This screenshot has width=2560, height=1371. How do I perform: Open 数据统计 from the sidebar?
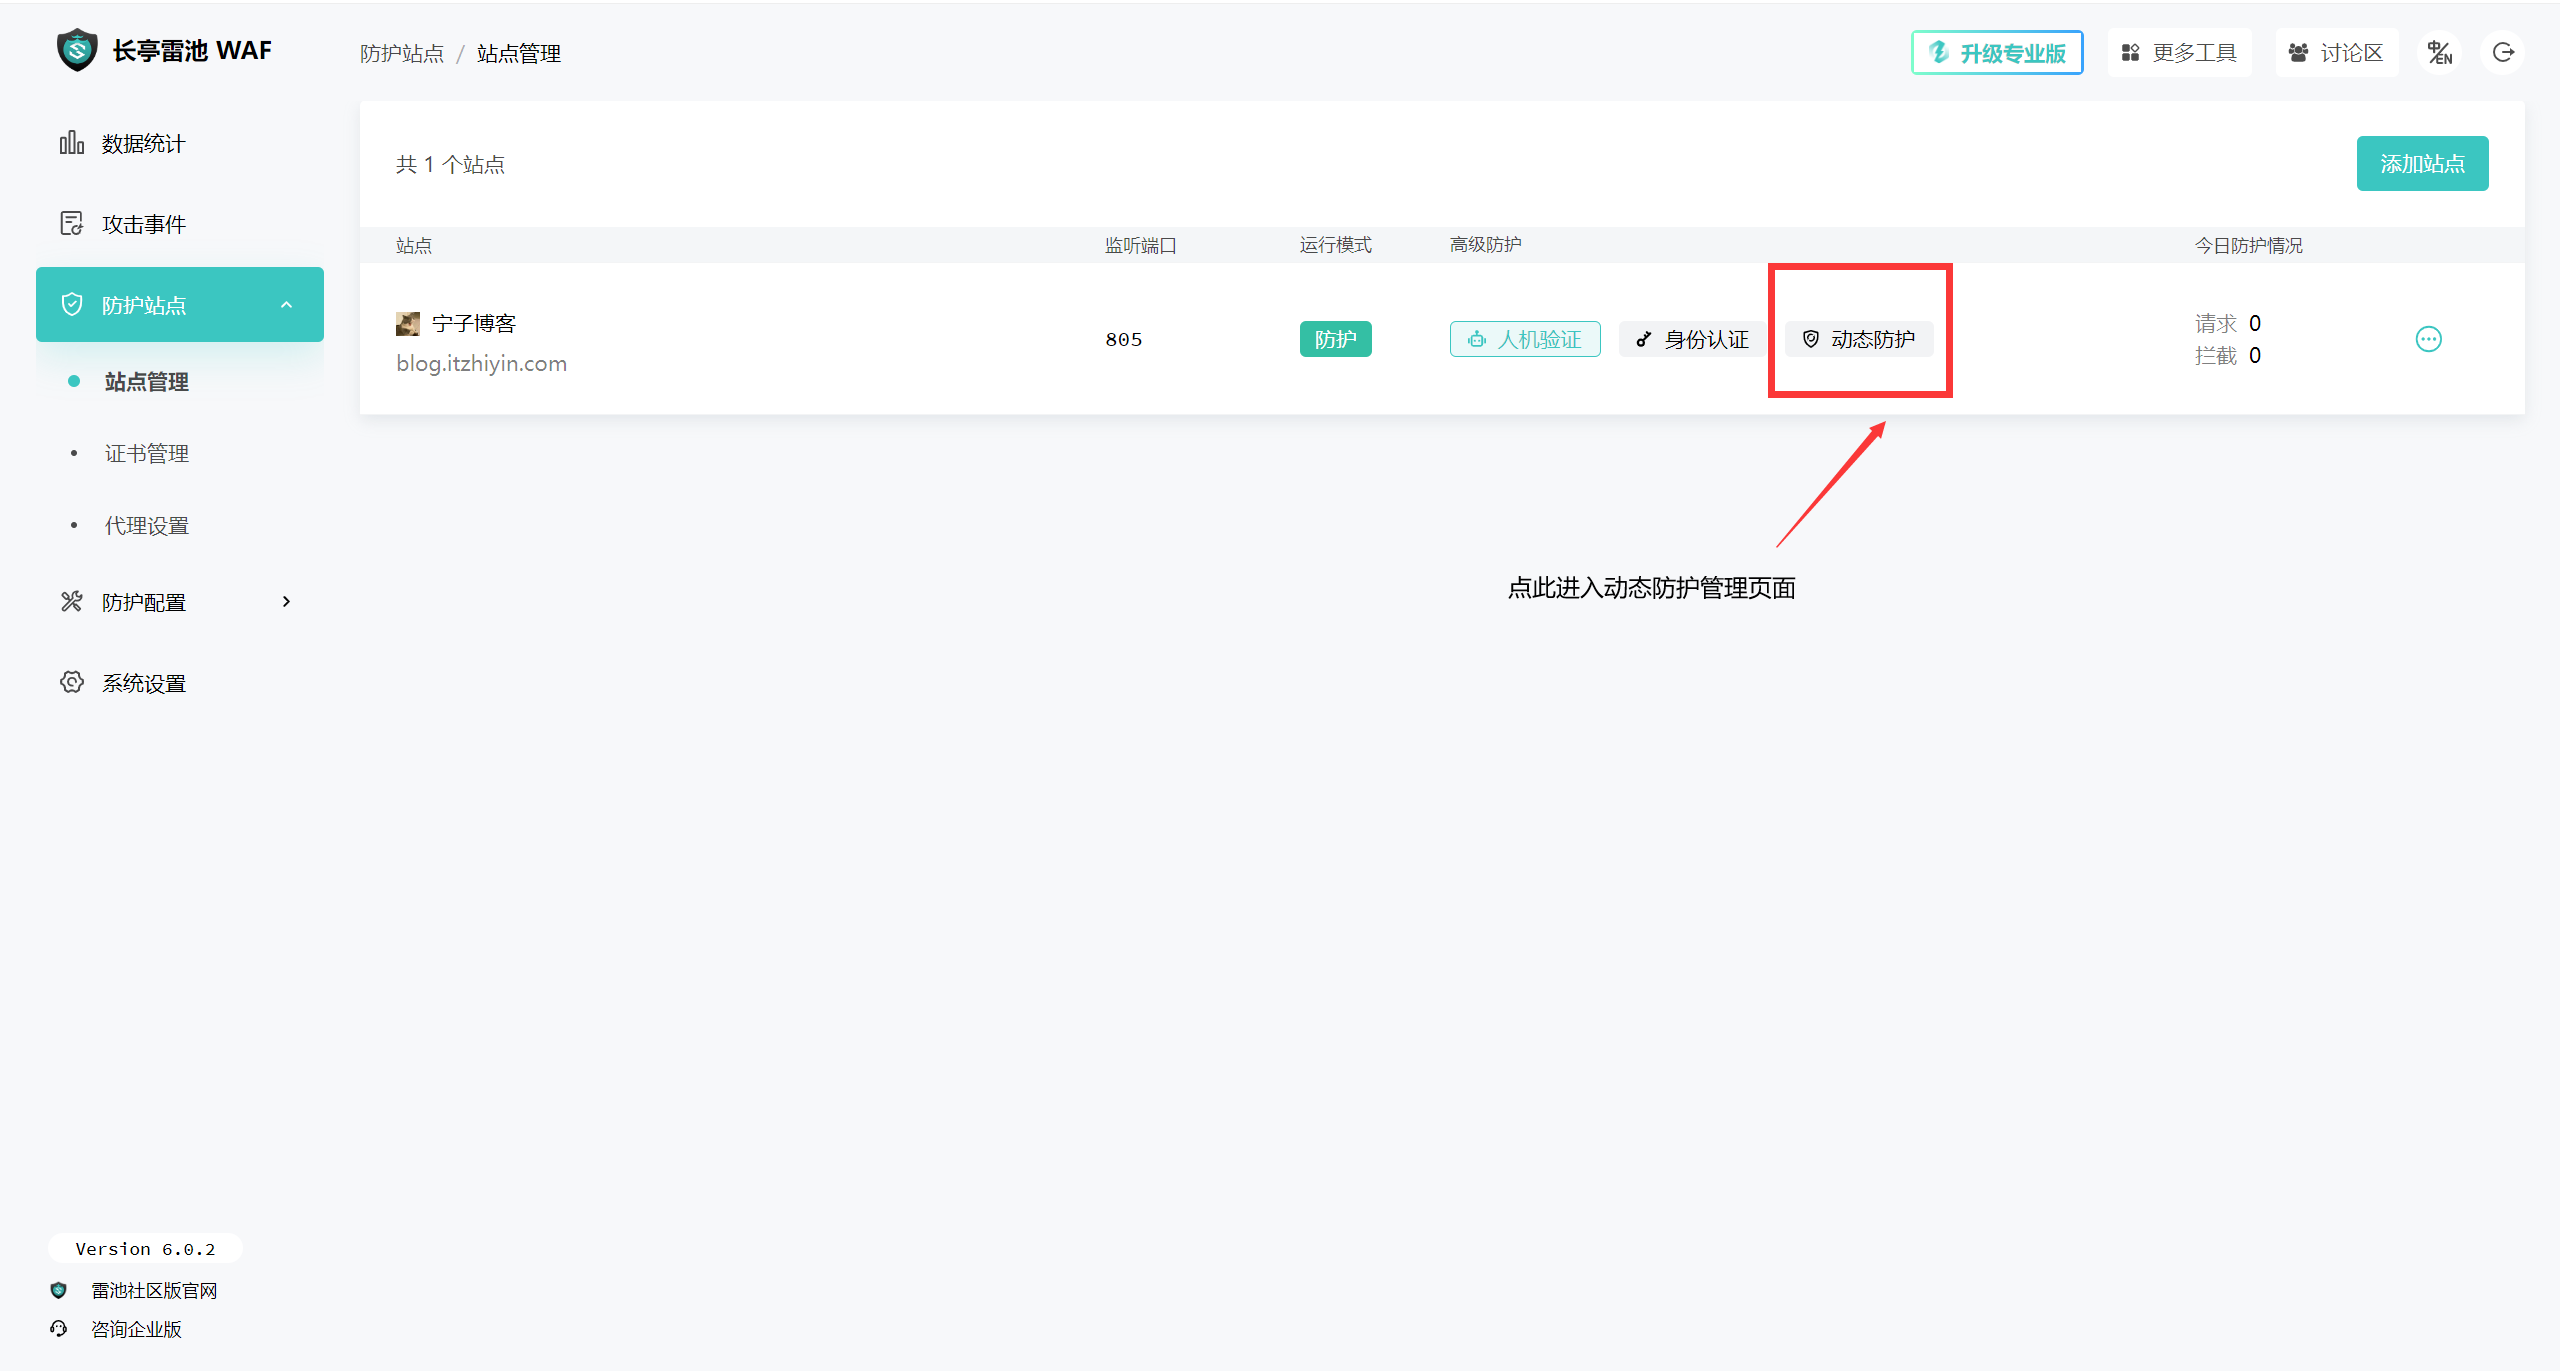(143, 144)
